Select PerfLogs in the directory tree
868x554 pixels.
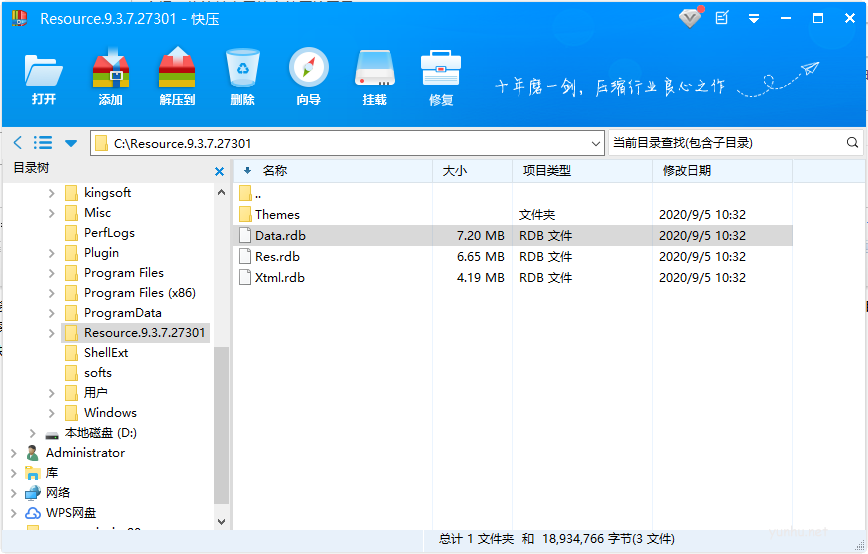pos(109,233)
